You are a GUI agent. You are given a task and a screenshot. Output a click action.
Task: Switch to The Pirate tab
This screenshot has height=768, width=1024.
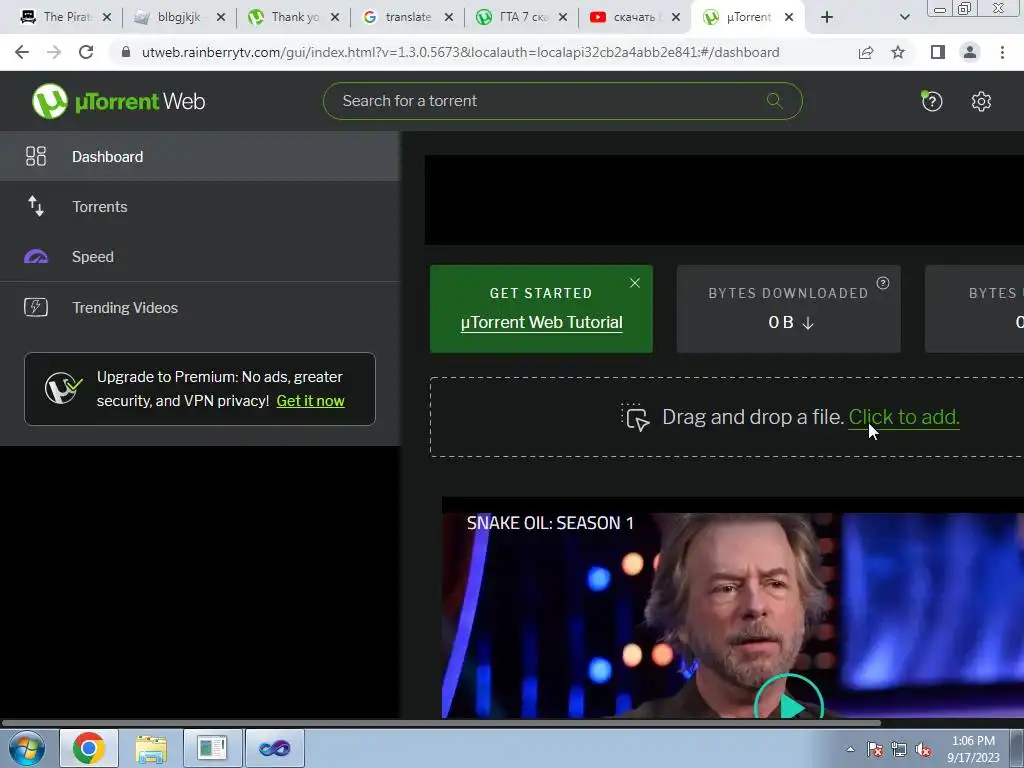point(66,18)
